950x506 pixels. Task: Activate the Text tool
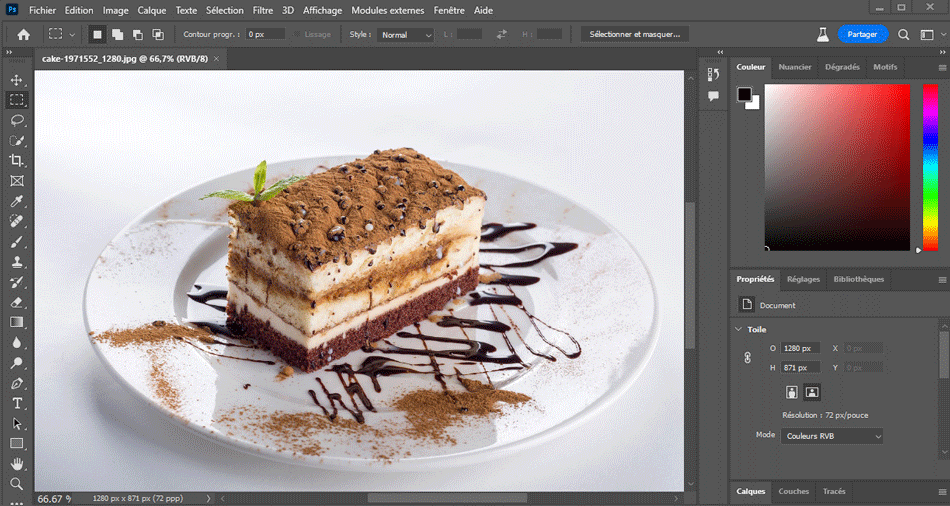pos(17,403)
